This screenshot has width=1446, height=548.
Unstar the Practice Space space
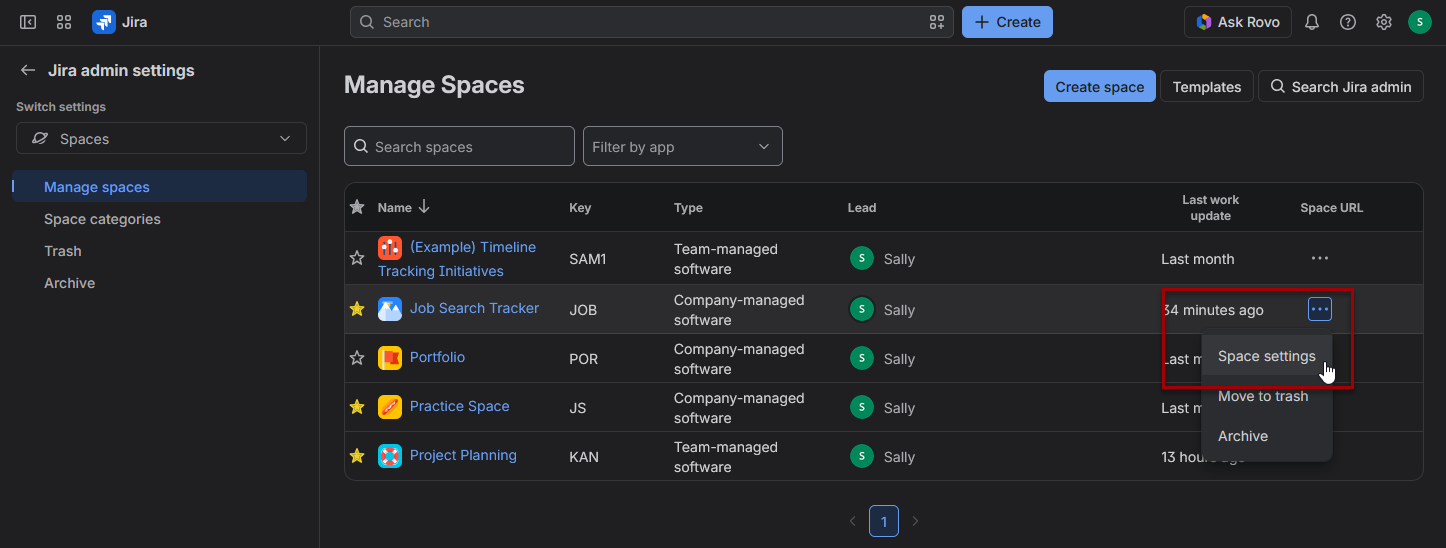coord(357,407)
